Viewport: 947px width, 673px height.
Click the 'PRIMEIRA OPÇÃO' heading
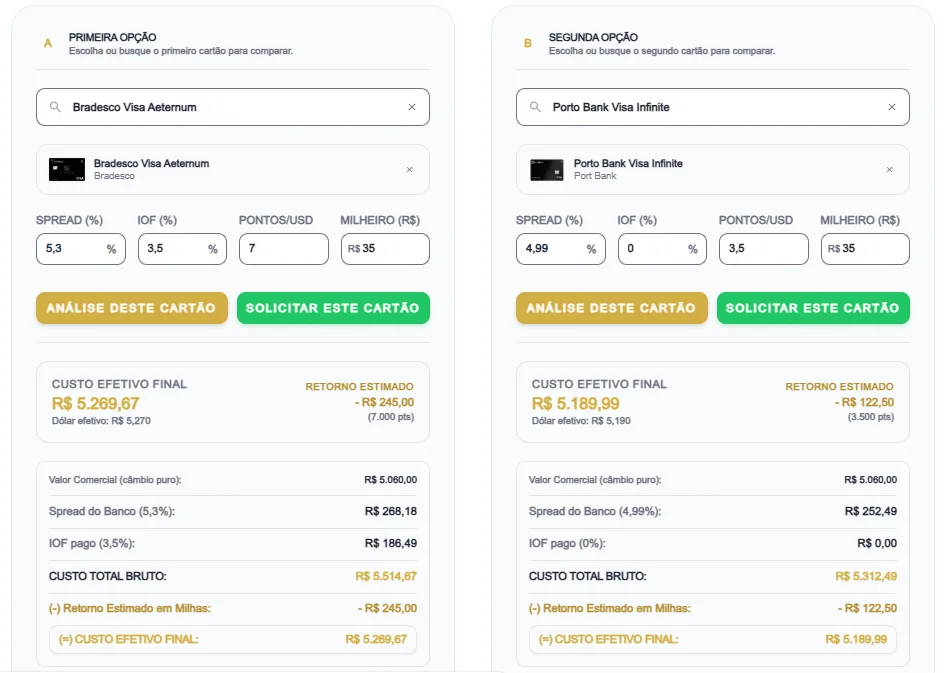(112, 37)
